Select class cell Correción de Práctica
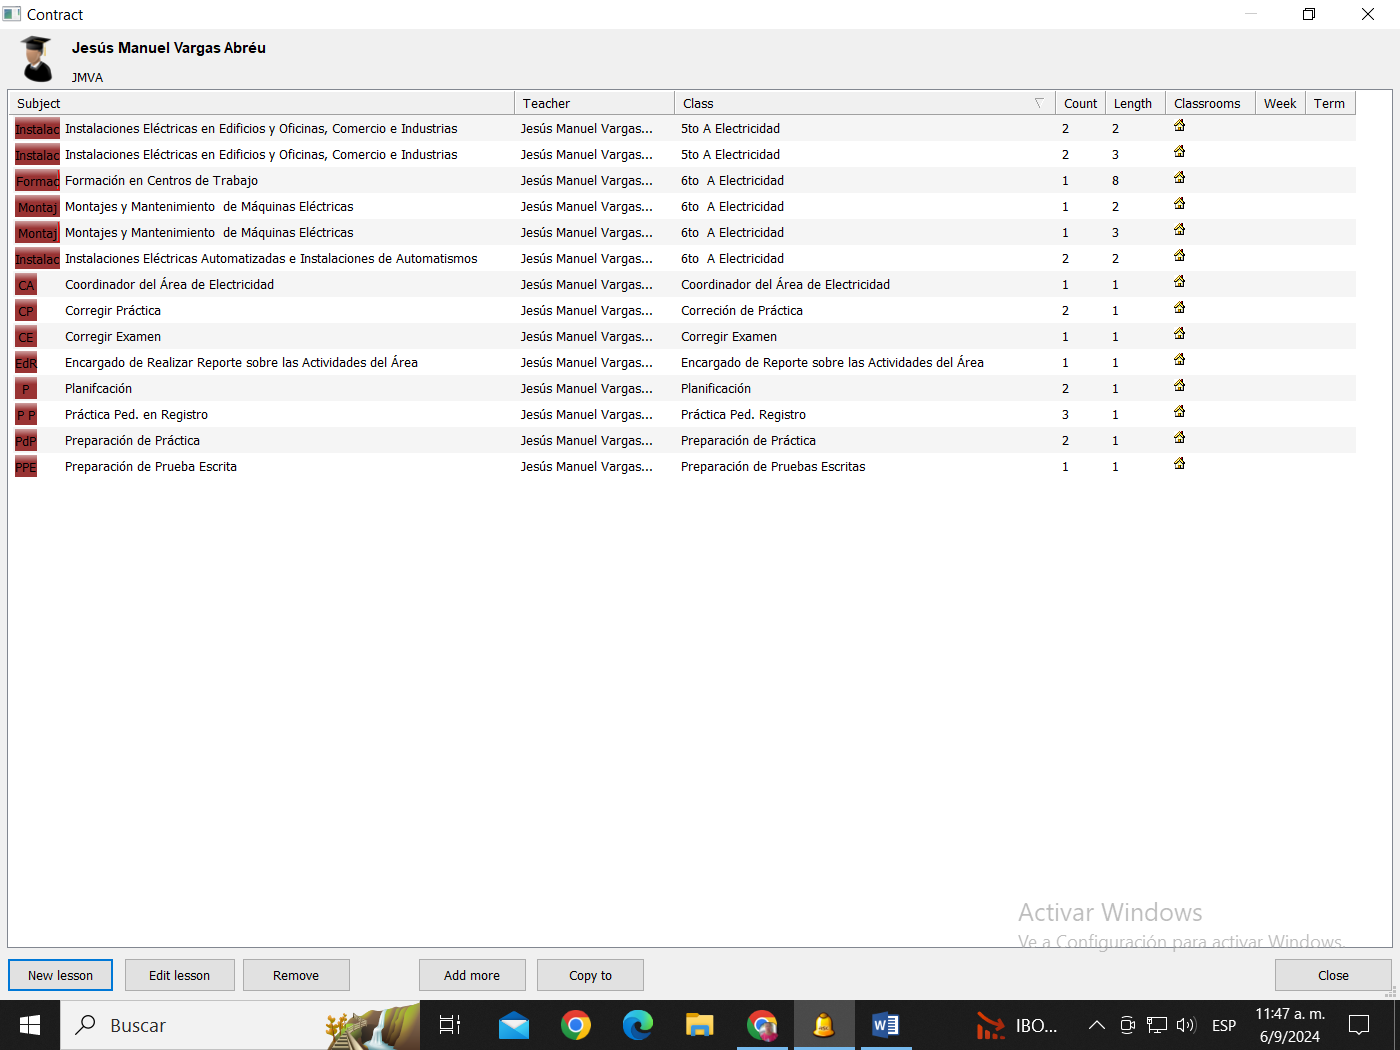Screen dimensions: 1400x1050 pyautogui.click(x=742, y=311)
